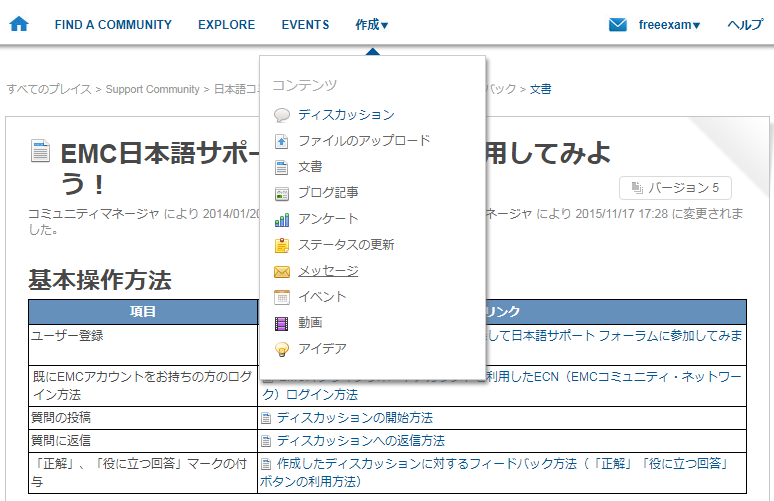Expand the freeexam user dropdown
The image size is (774, 501).
coord(669,25)
